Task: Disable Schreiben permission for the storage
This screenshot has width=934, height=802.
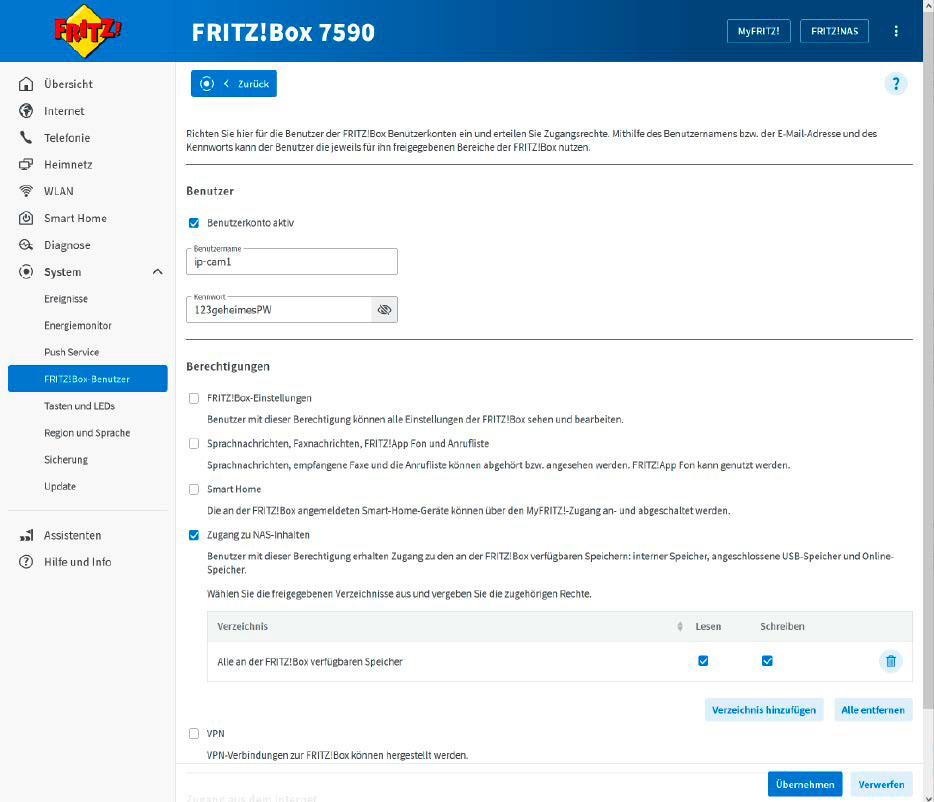Action: click(767, 660)
